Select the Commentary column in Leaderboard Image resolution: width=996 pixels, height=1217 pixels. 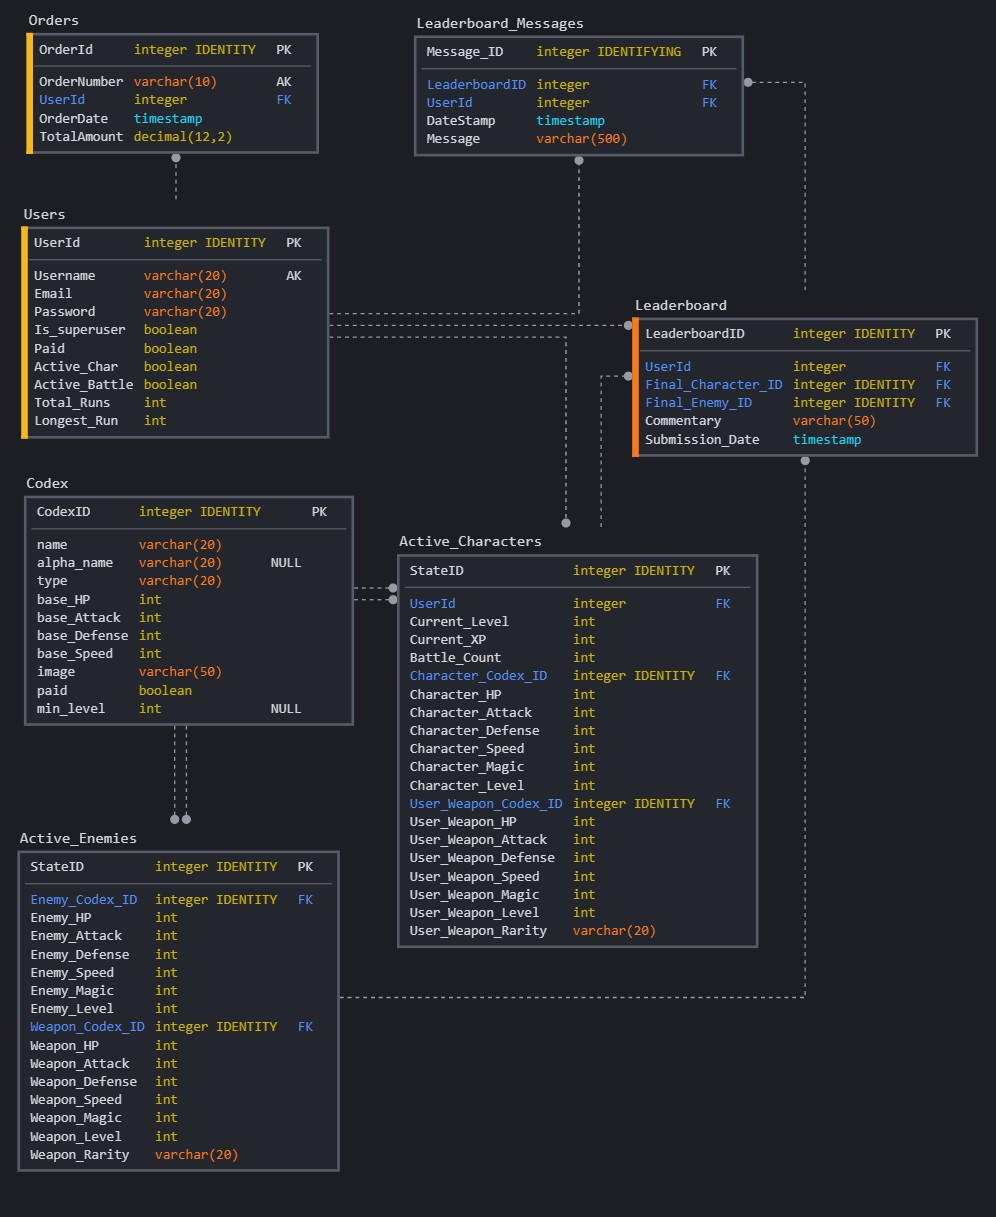click(x=683, y=420)
